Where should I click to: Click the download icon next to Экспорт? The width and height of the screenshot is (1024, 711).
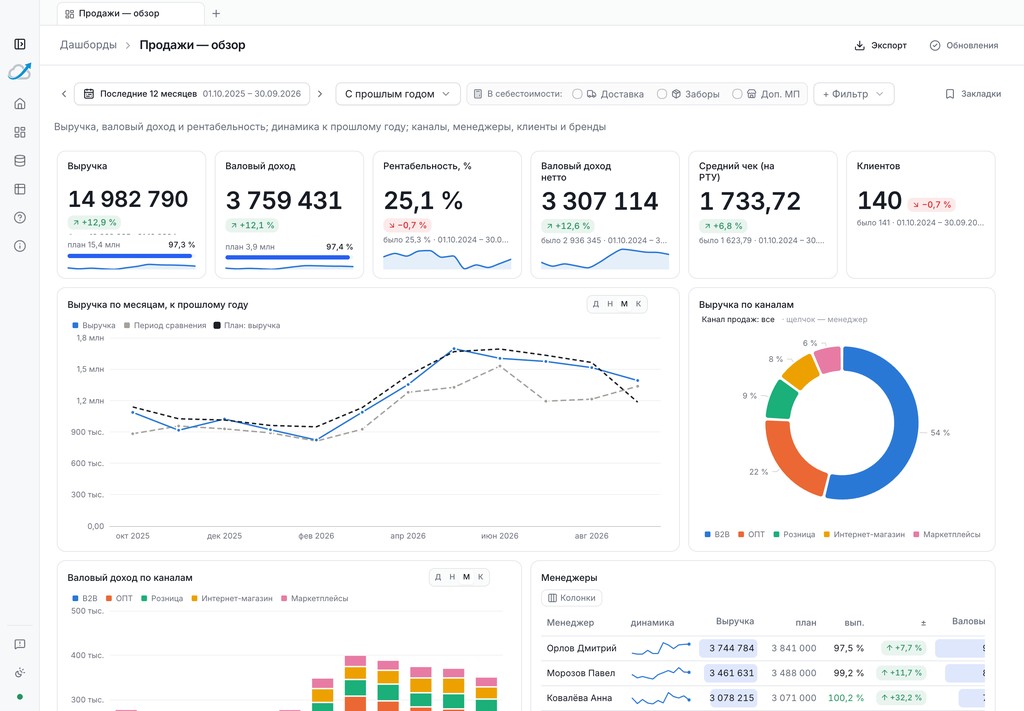tap(859, 46)
